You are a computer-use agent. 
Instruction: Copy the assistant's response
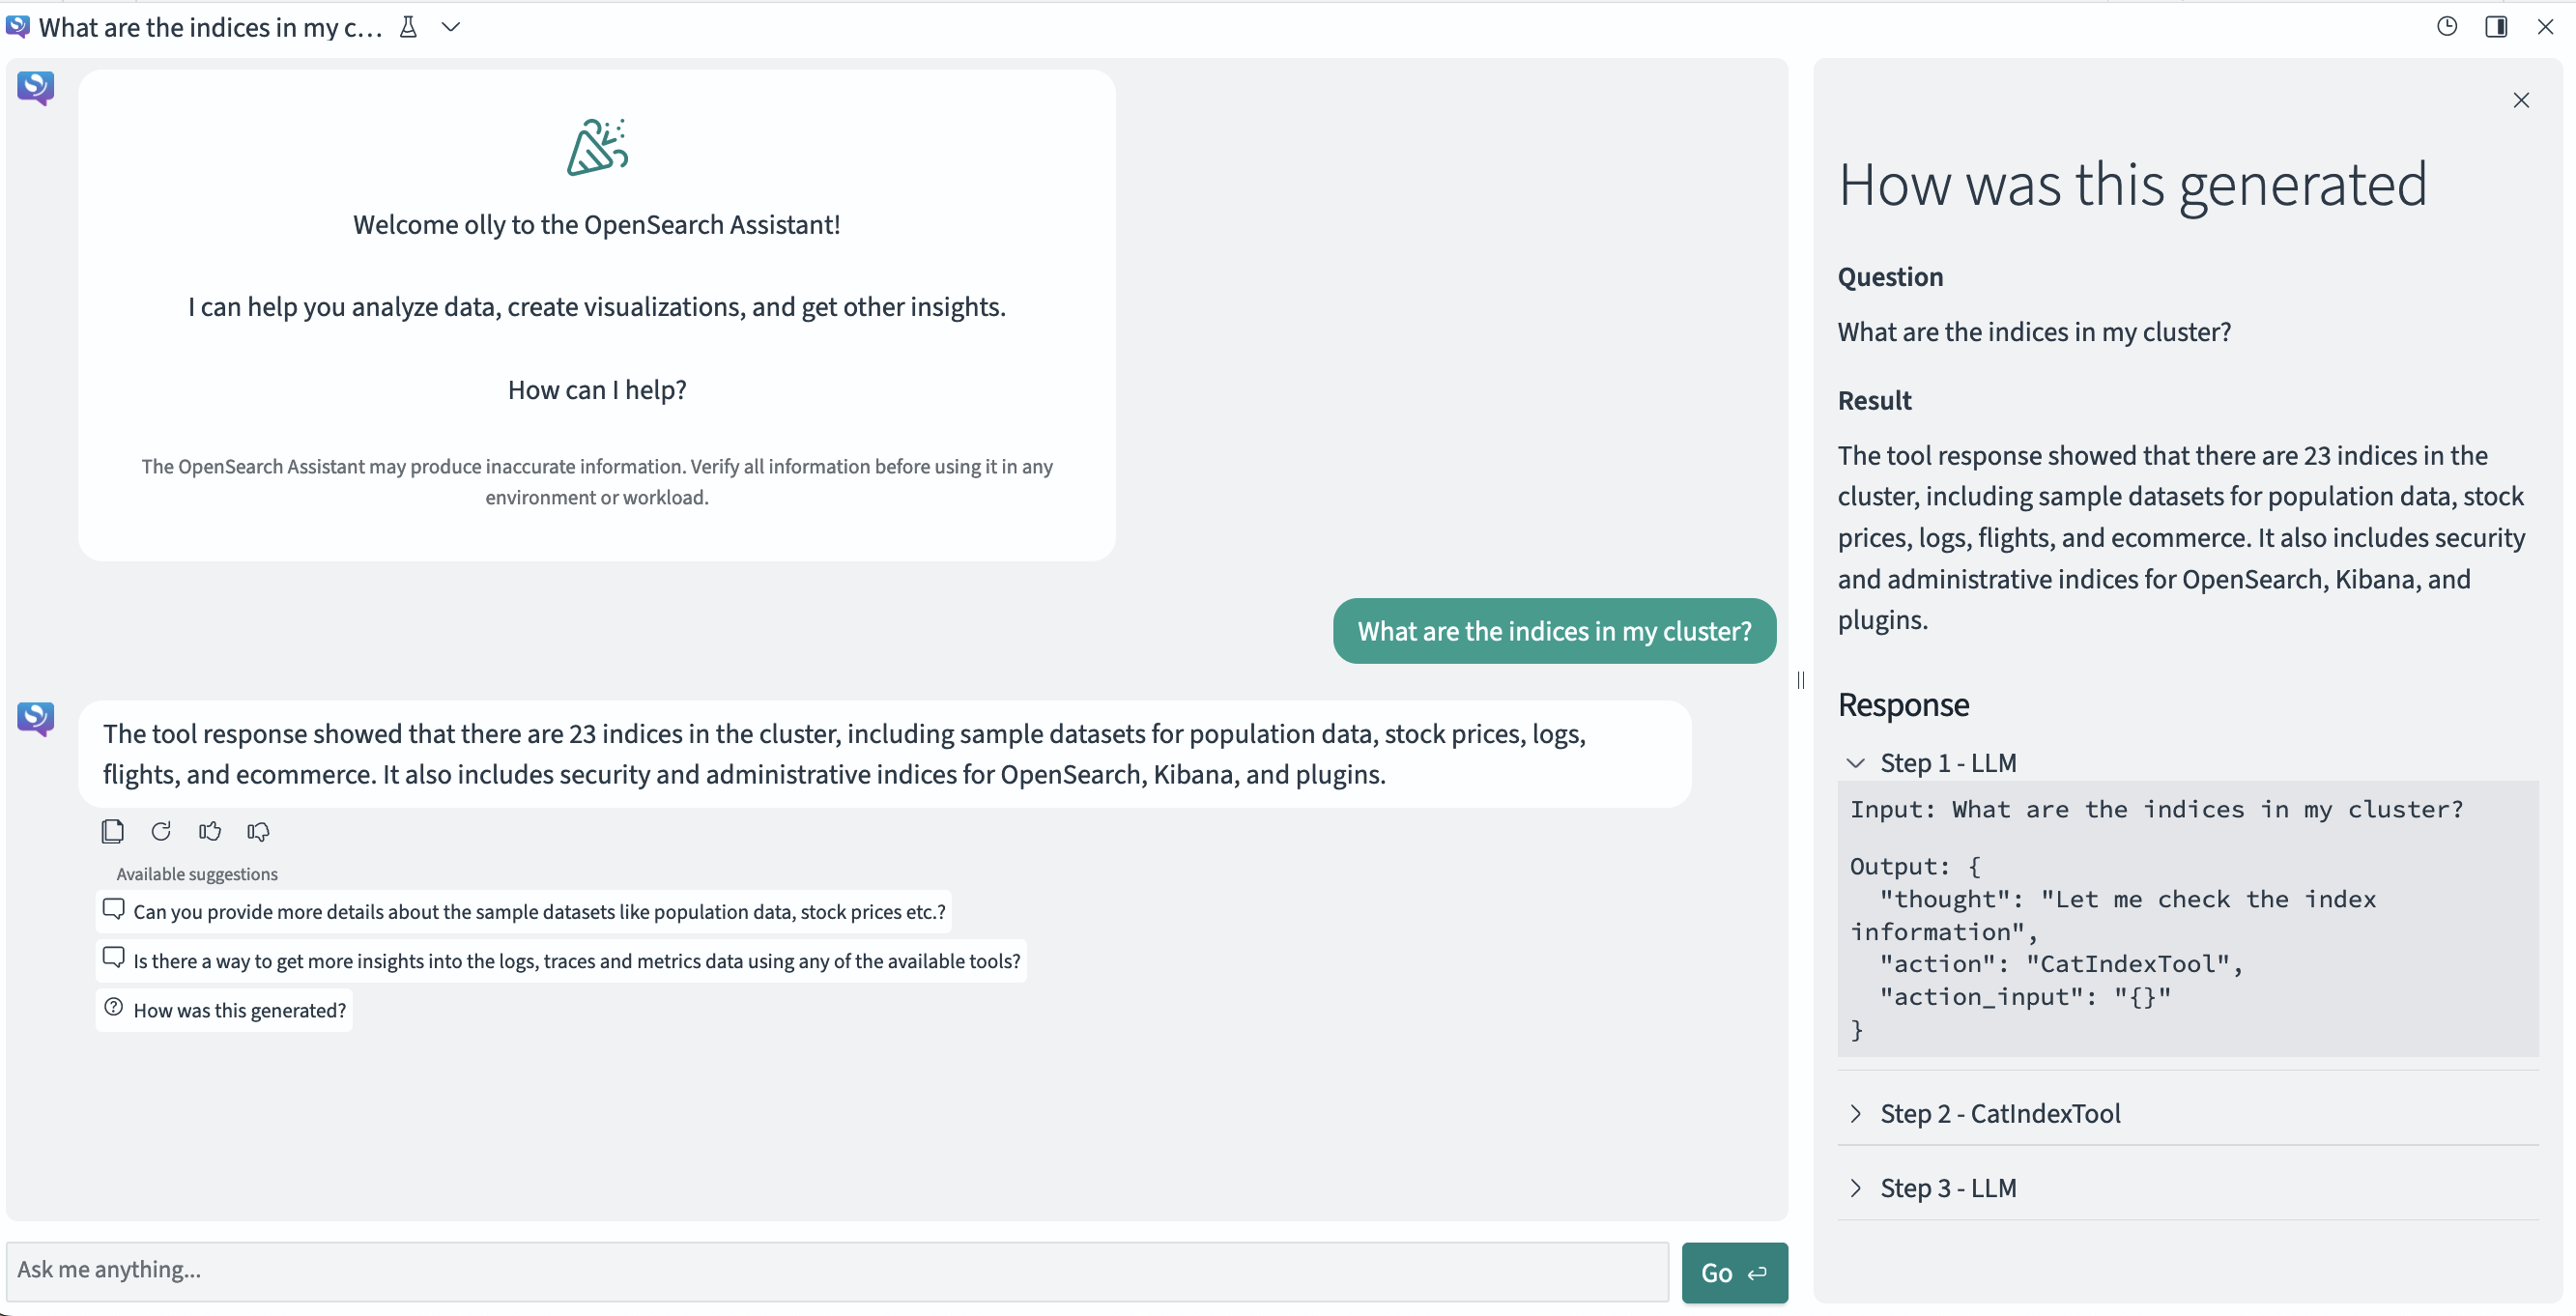pyautogui.click(x=112, y=831)
